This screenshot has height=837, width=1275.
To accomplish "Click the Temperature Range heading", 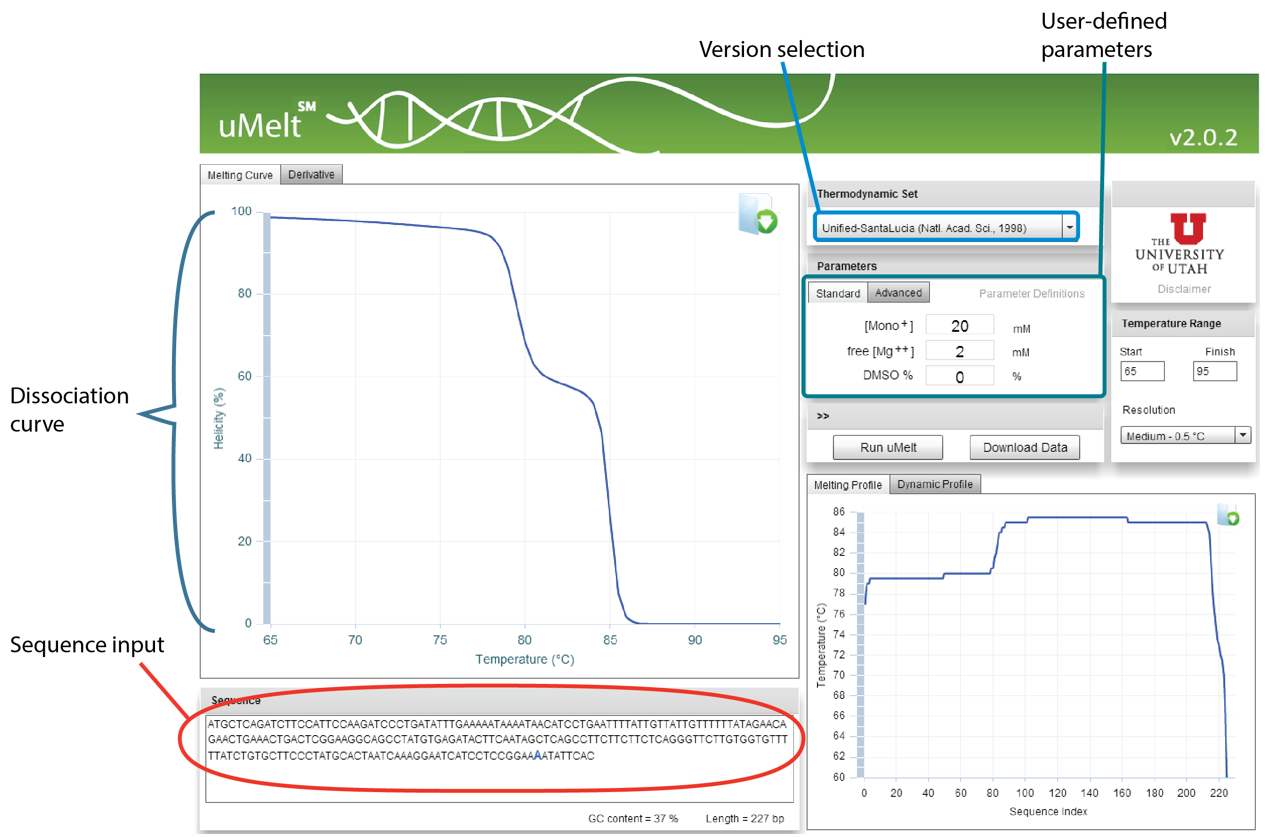I will 1171,324.
